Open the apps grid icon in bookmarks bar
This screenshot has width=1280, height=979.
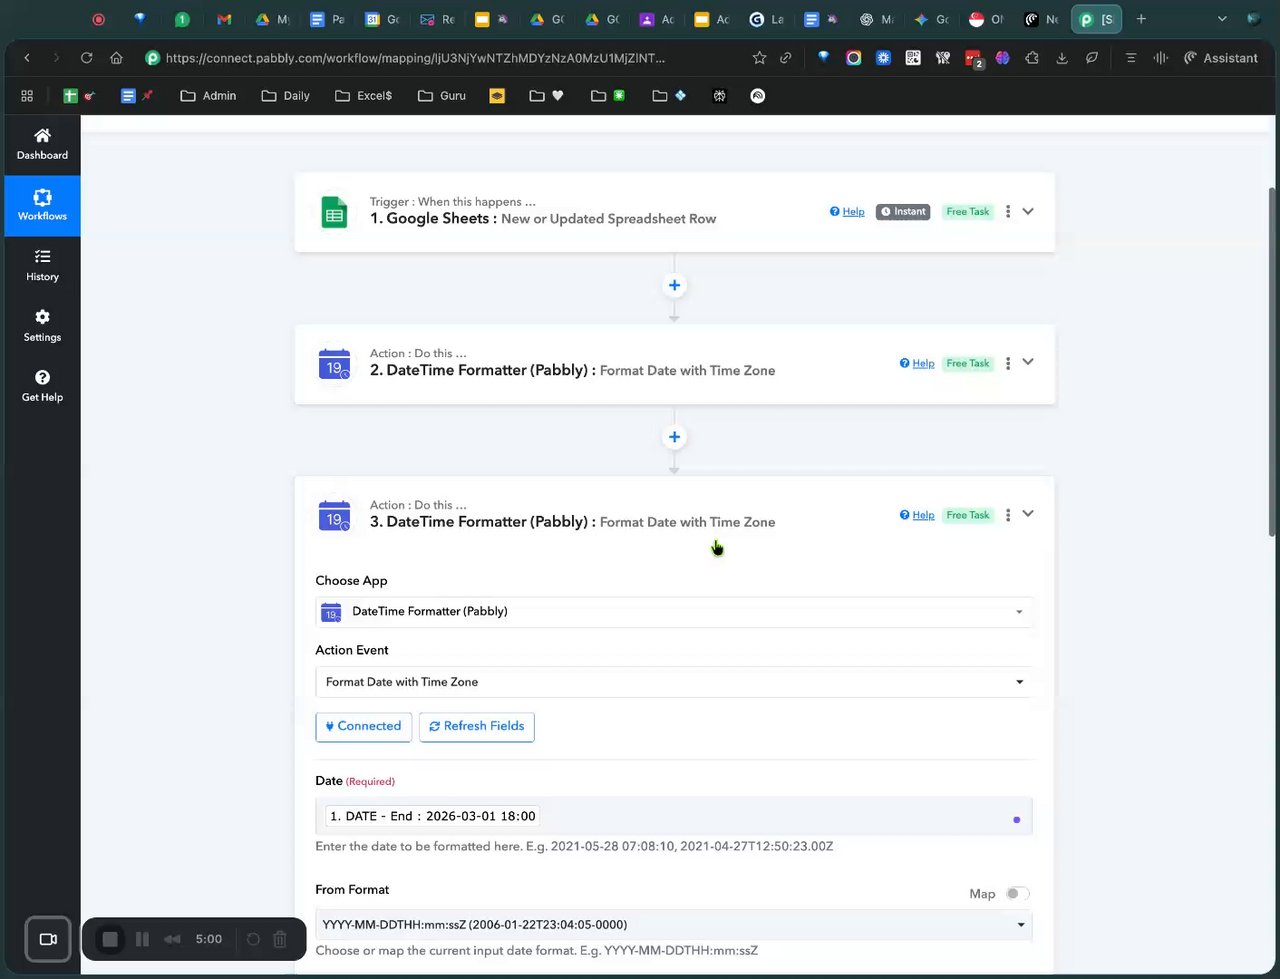27,96
